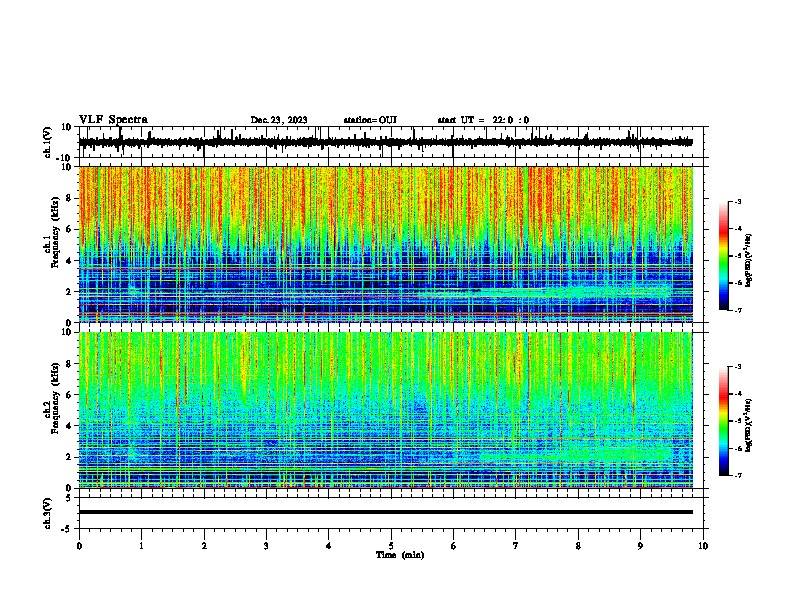792x612 pixels.
Task: Click the ch.1 spectrogram panel
Action: pyautogui.click(x=386, y=244)
